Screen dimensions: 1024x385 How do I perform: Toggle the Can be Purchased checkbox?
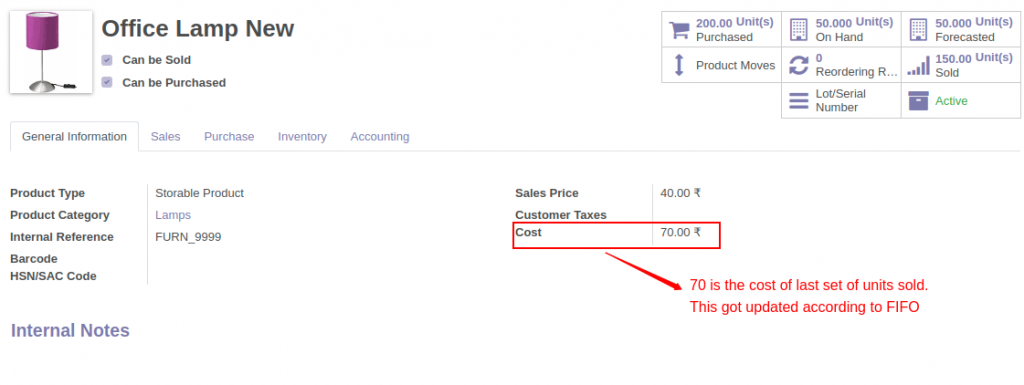[x=107, y=83]
